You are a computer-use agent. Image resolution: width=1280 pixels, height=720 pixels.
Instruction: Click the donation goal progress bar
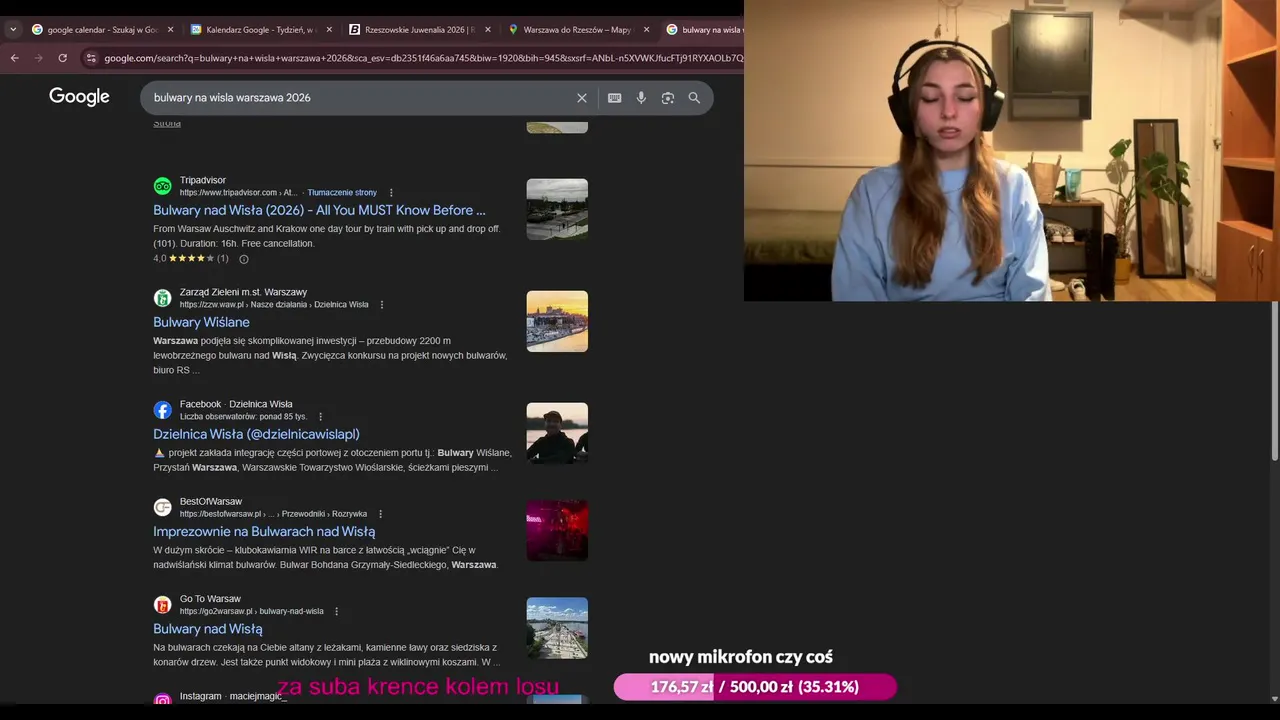click(x=755, y=687)
